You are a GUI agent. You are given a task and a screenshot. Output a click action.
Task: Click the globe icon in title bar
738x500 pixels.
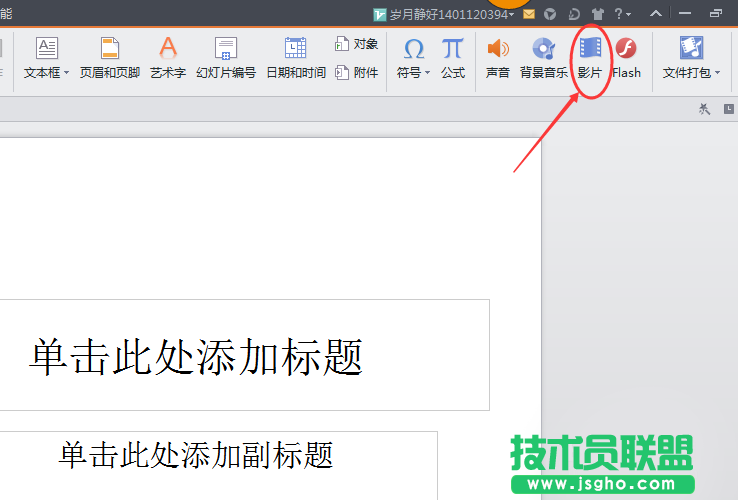(550, 14)
